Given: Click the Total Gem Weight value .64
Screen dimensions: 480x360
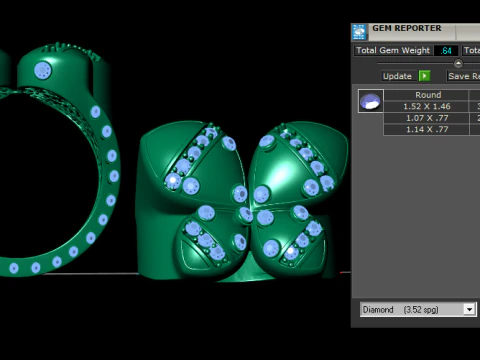Looking at the screenshot, I should click(x=446, y=51).
